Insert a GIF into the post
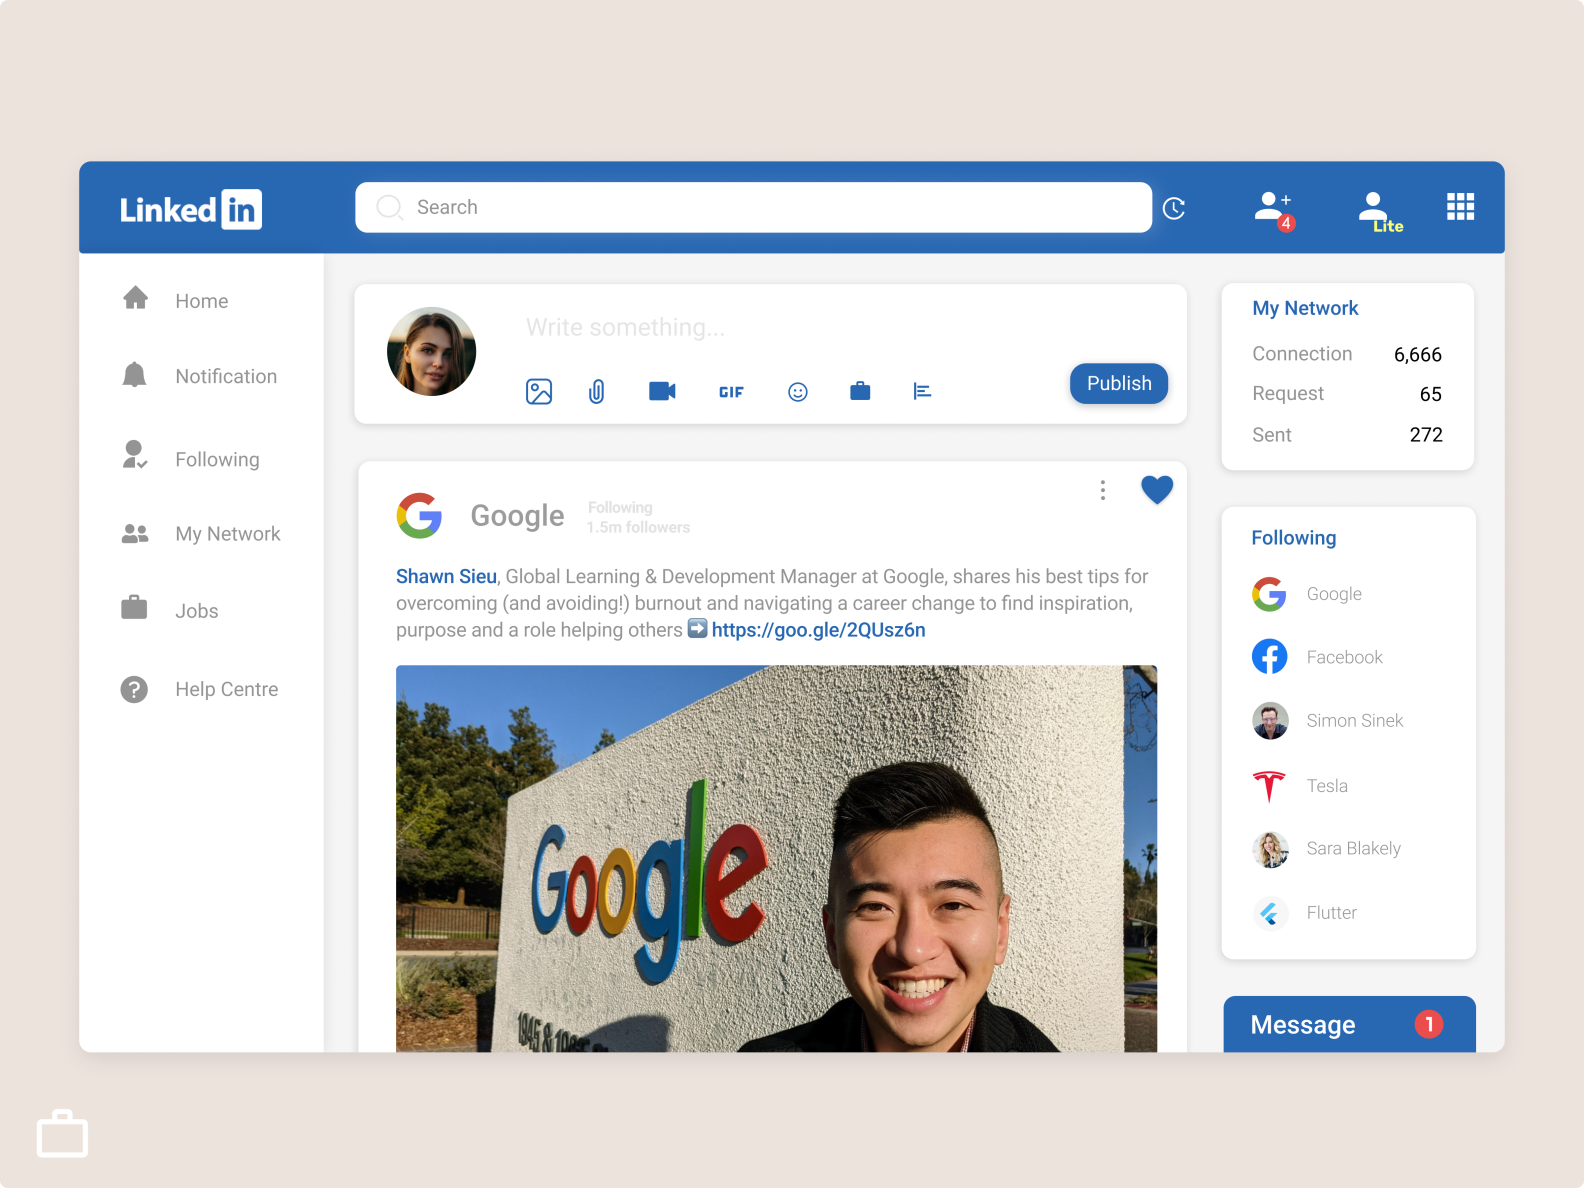This screenshot has height=1188, width=1584. pos(731,392)
